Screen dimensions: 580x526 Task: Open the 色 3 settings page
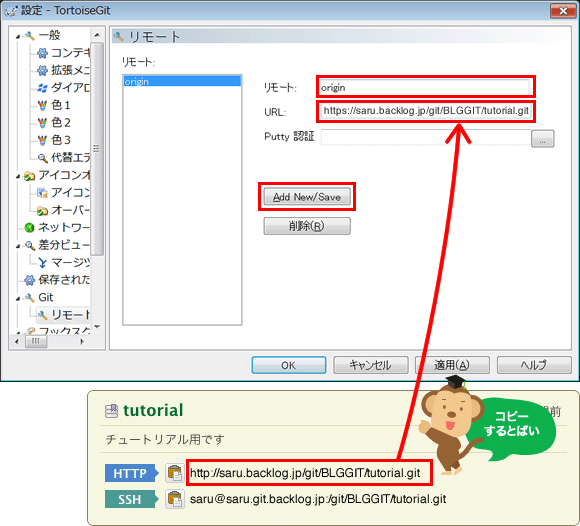[x=61, y=140]
